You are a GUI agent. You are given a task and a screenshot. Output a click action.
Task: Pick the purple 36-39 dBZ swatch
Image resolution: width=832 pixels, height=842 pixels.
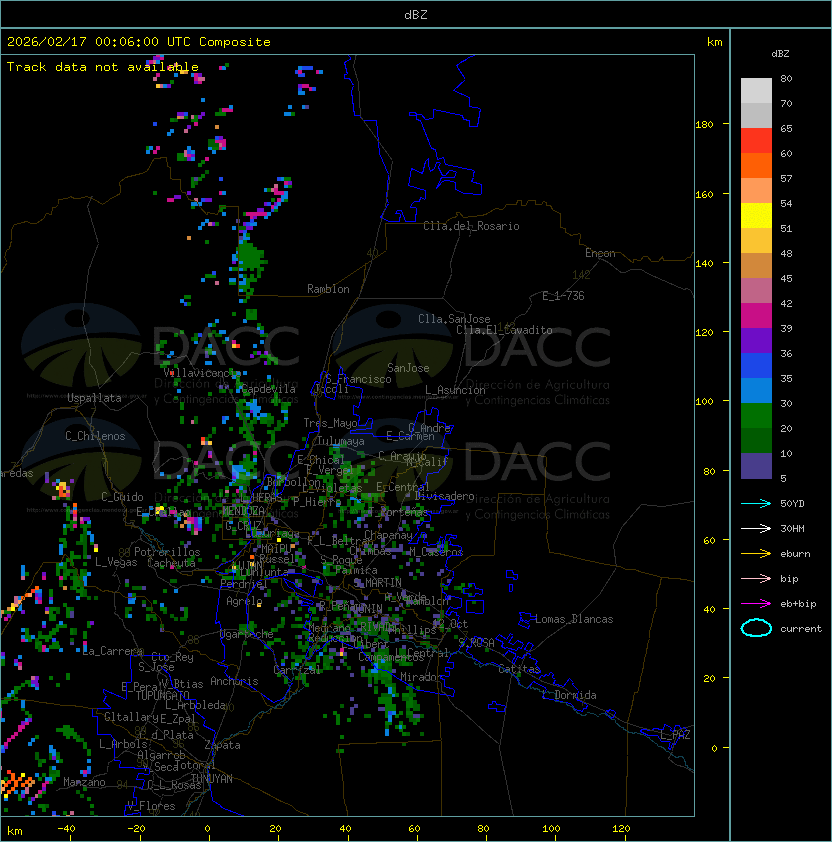(756, 340)
